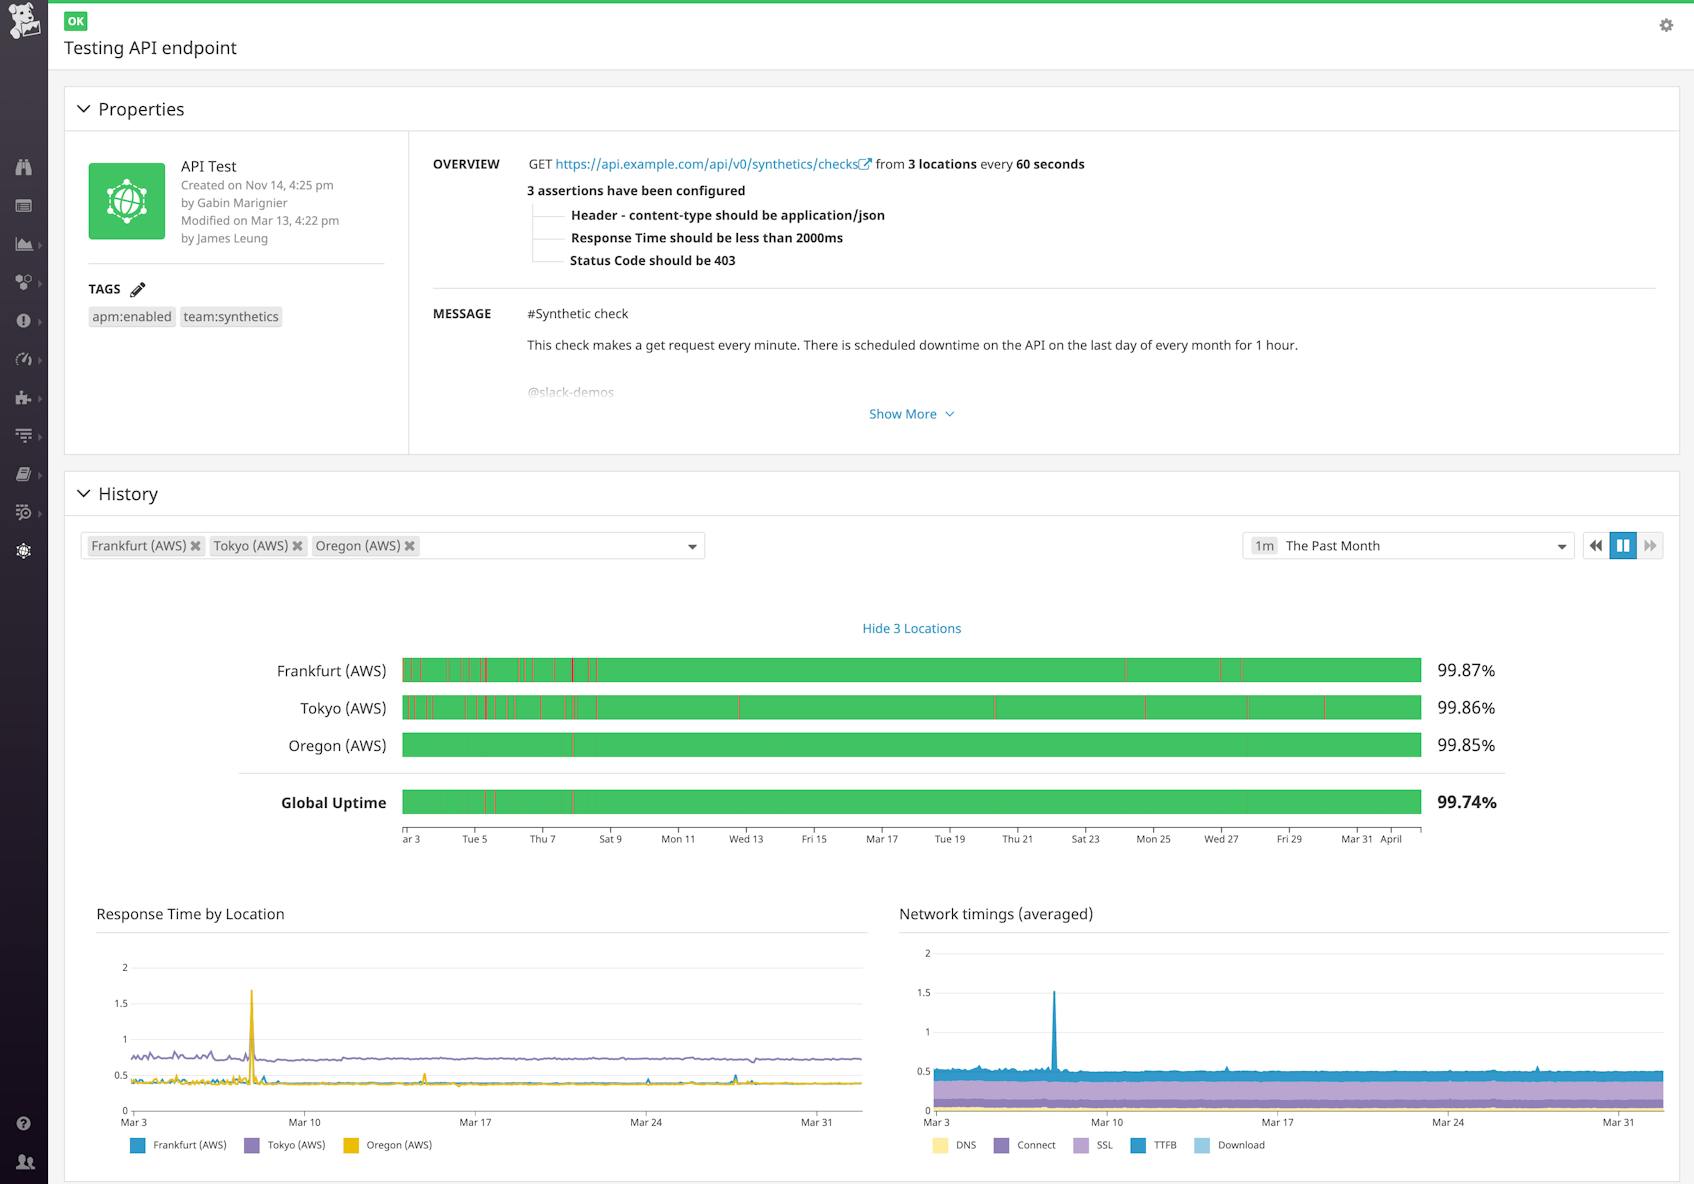Open the APM gauge icon

(24, 359)
